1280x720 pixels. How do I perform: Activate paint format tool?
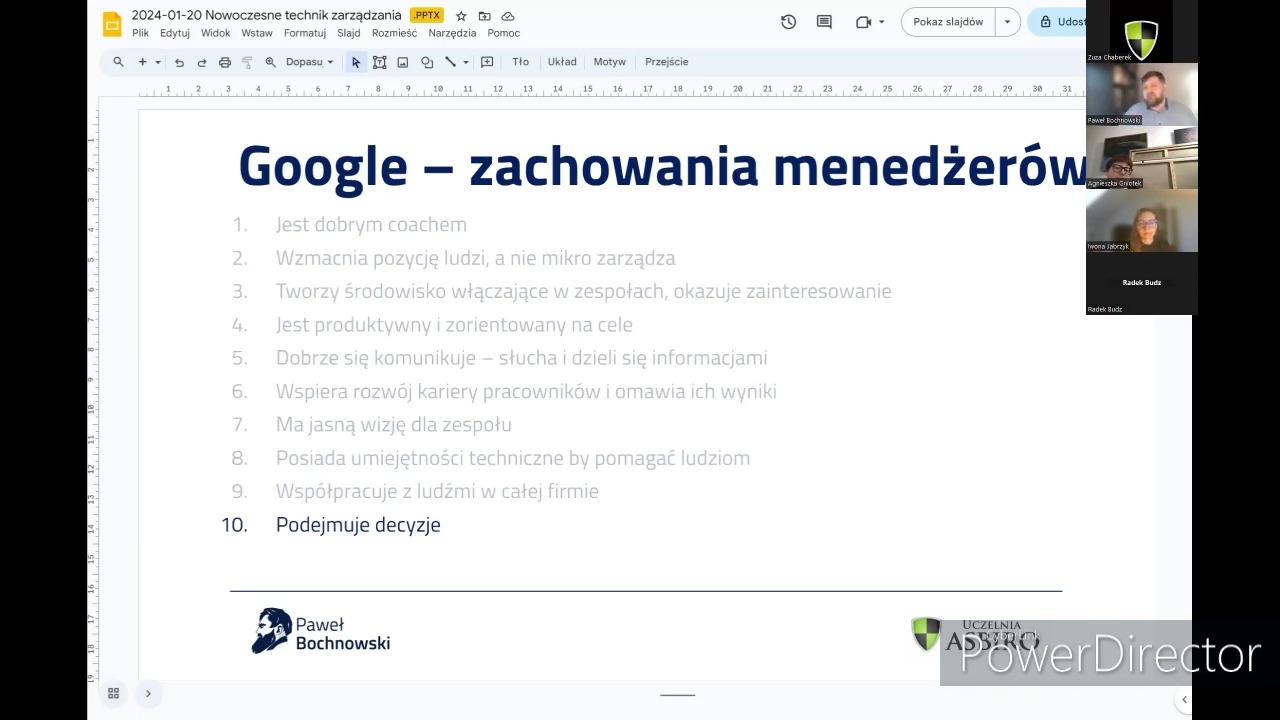click(247, 62)
